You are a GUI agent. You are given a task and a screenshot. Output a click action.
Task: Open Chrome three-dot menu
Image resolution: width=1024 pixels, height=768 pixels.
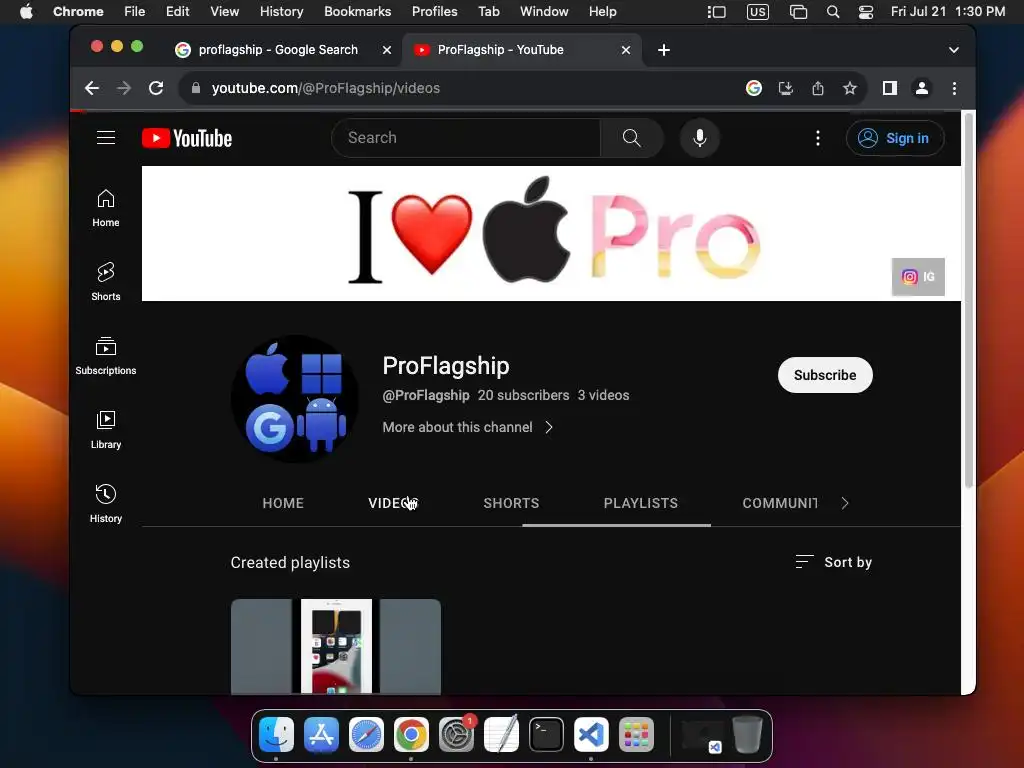pos(954,88)
